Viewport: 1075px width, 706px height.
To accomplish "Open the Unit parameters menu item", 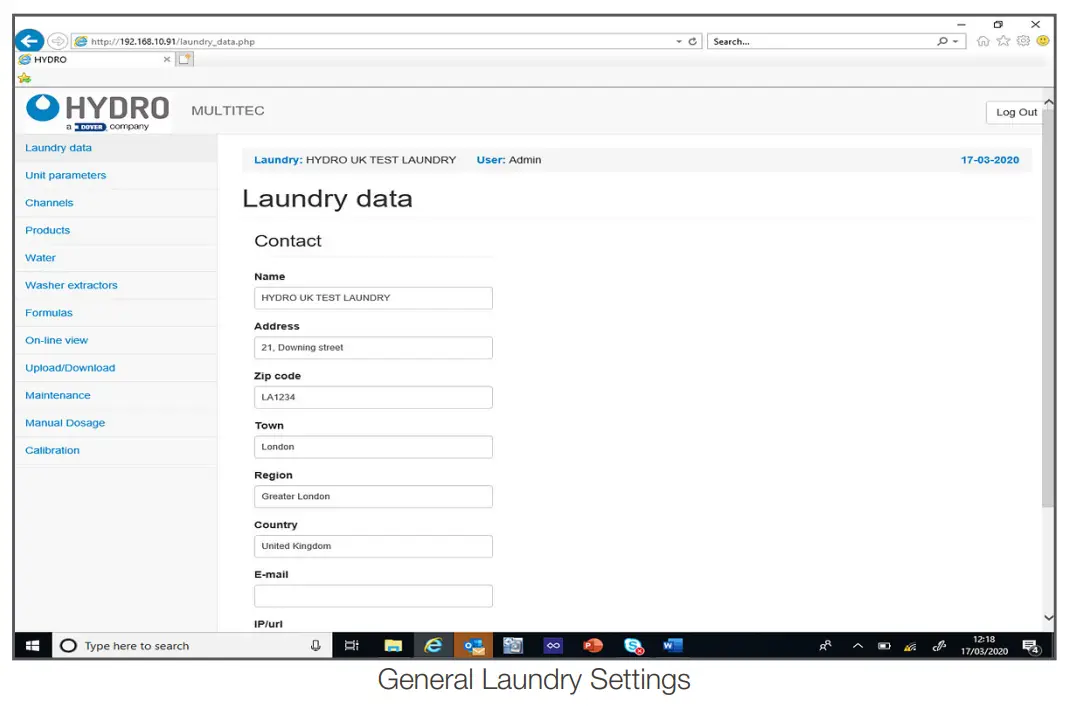I will point(65,175).
